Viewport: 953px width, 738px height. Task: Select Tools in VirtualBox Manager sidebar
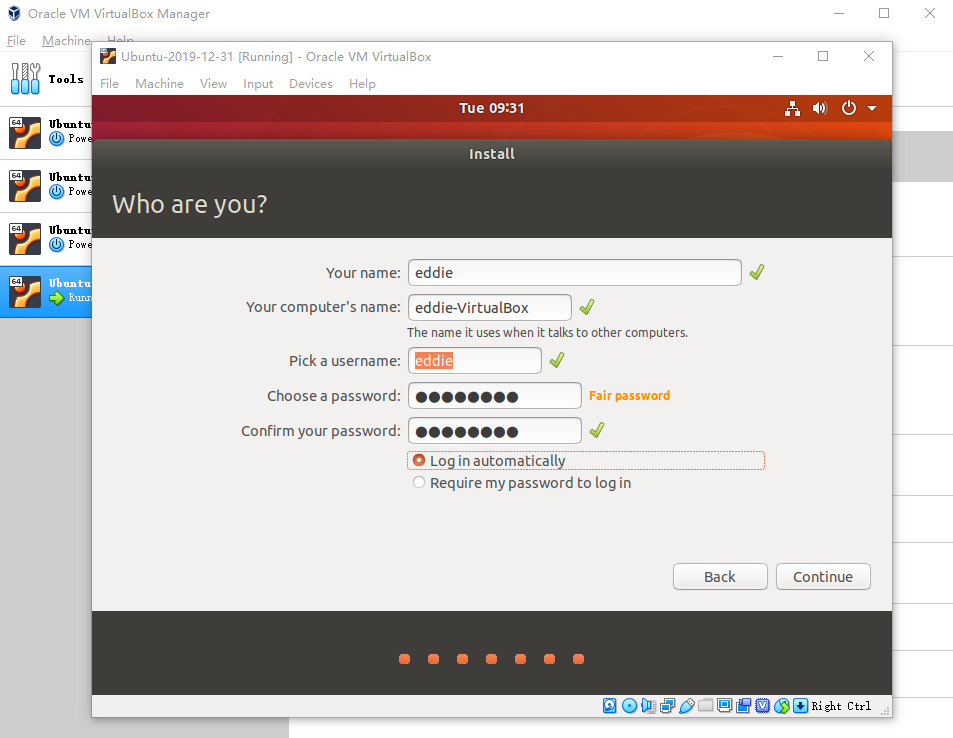tap(46, 79)
